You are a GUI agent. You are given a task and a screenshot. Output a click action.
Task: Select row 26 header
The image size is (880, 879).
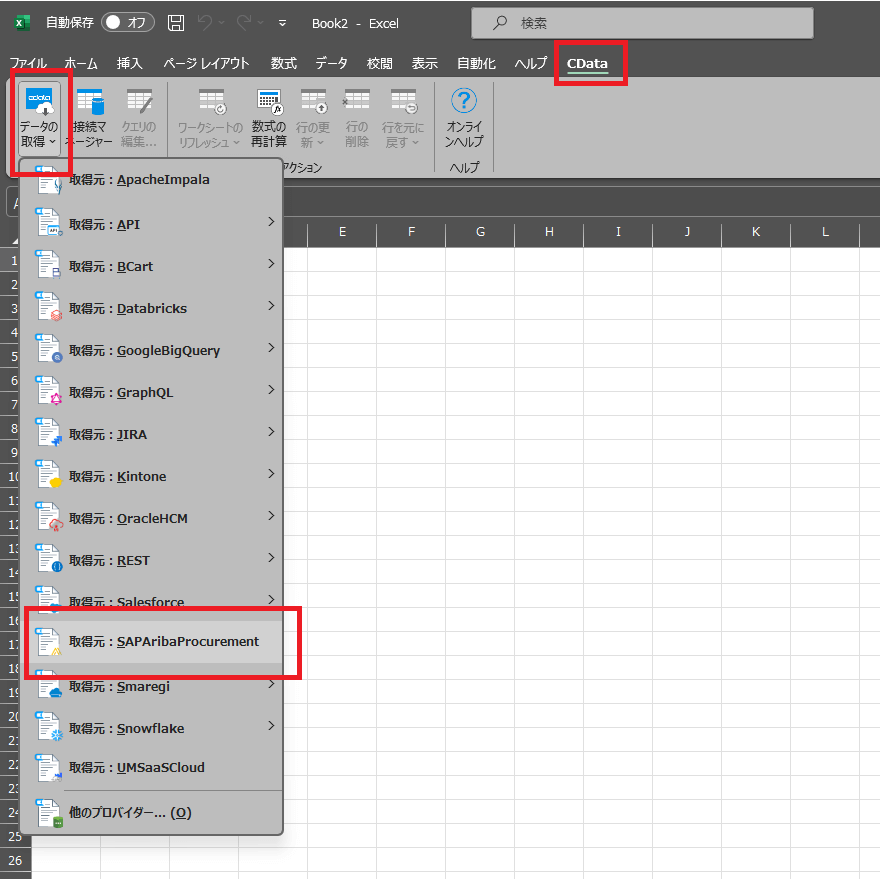(16, 860)
